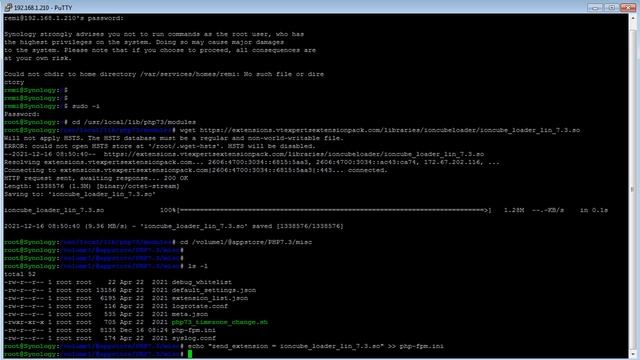Click the 'HTTP request sent, awaiting response... 200 OK' line

[96, 178]
